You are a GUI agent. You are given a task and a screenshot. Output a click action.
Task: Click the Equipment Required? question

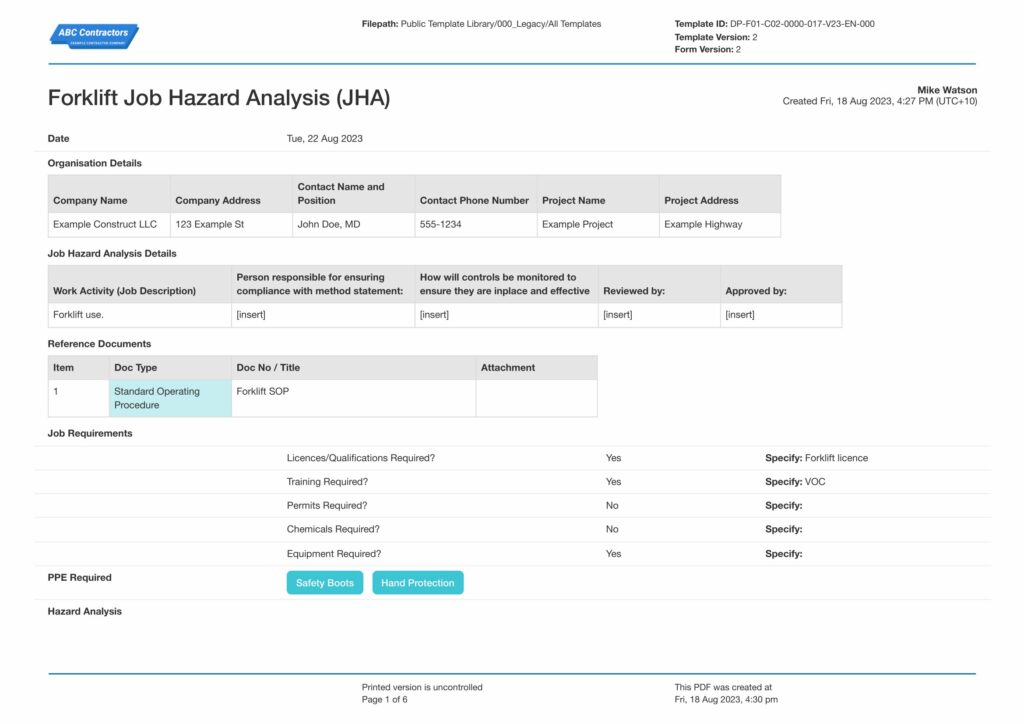tap(334, 554)
